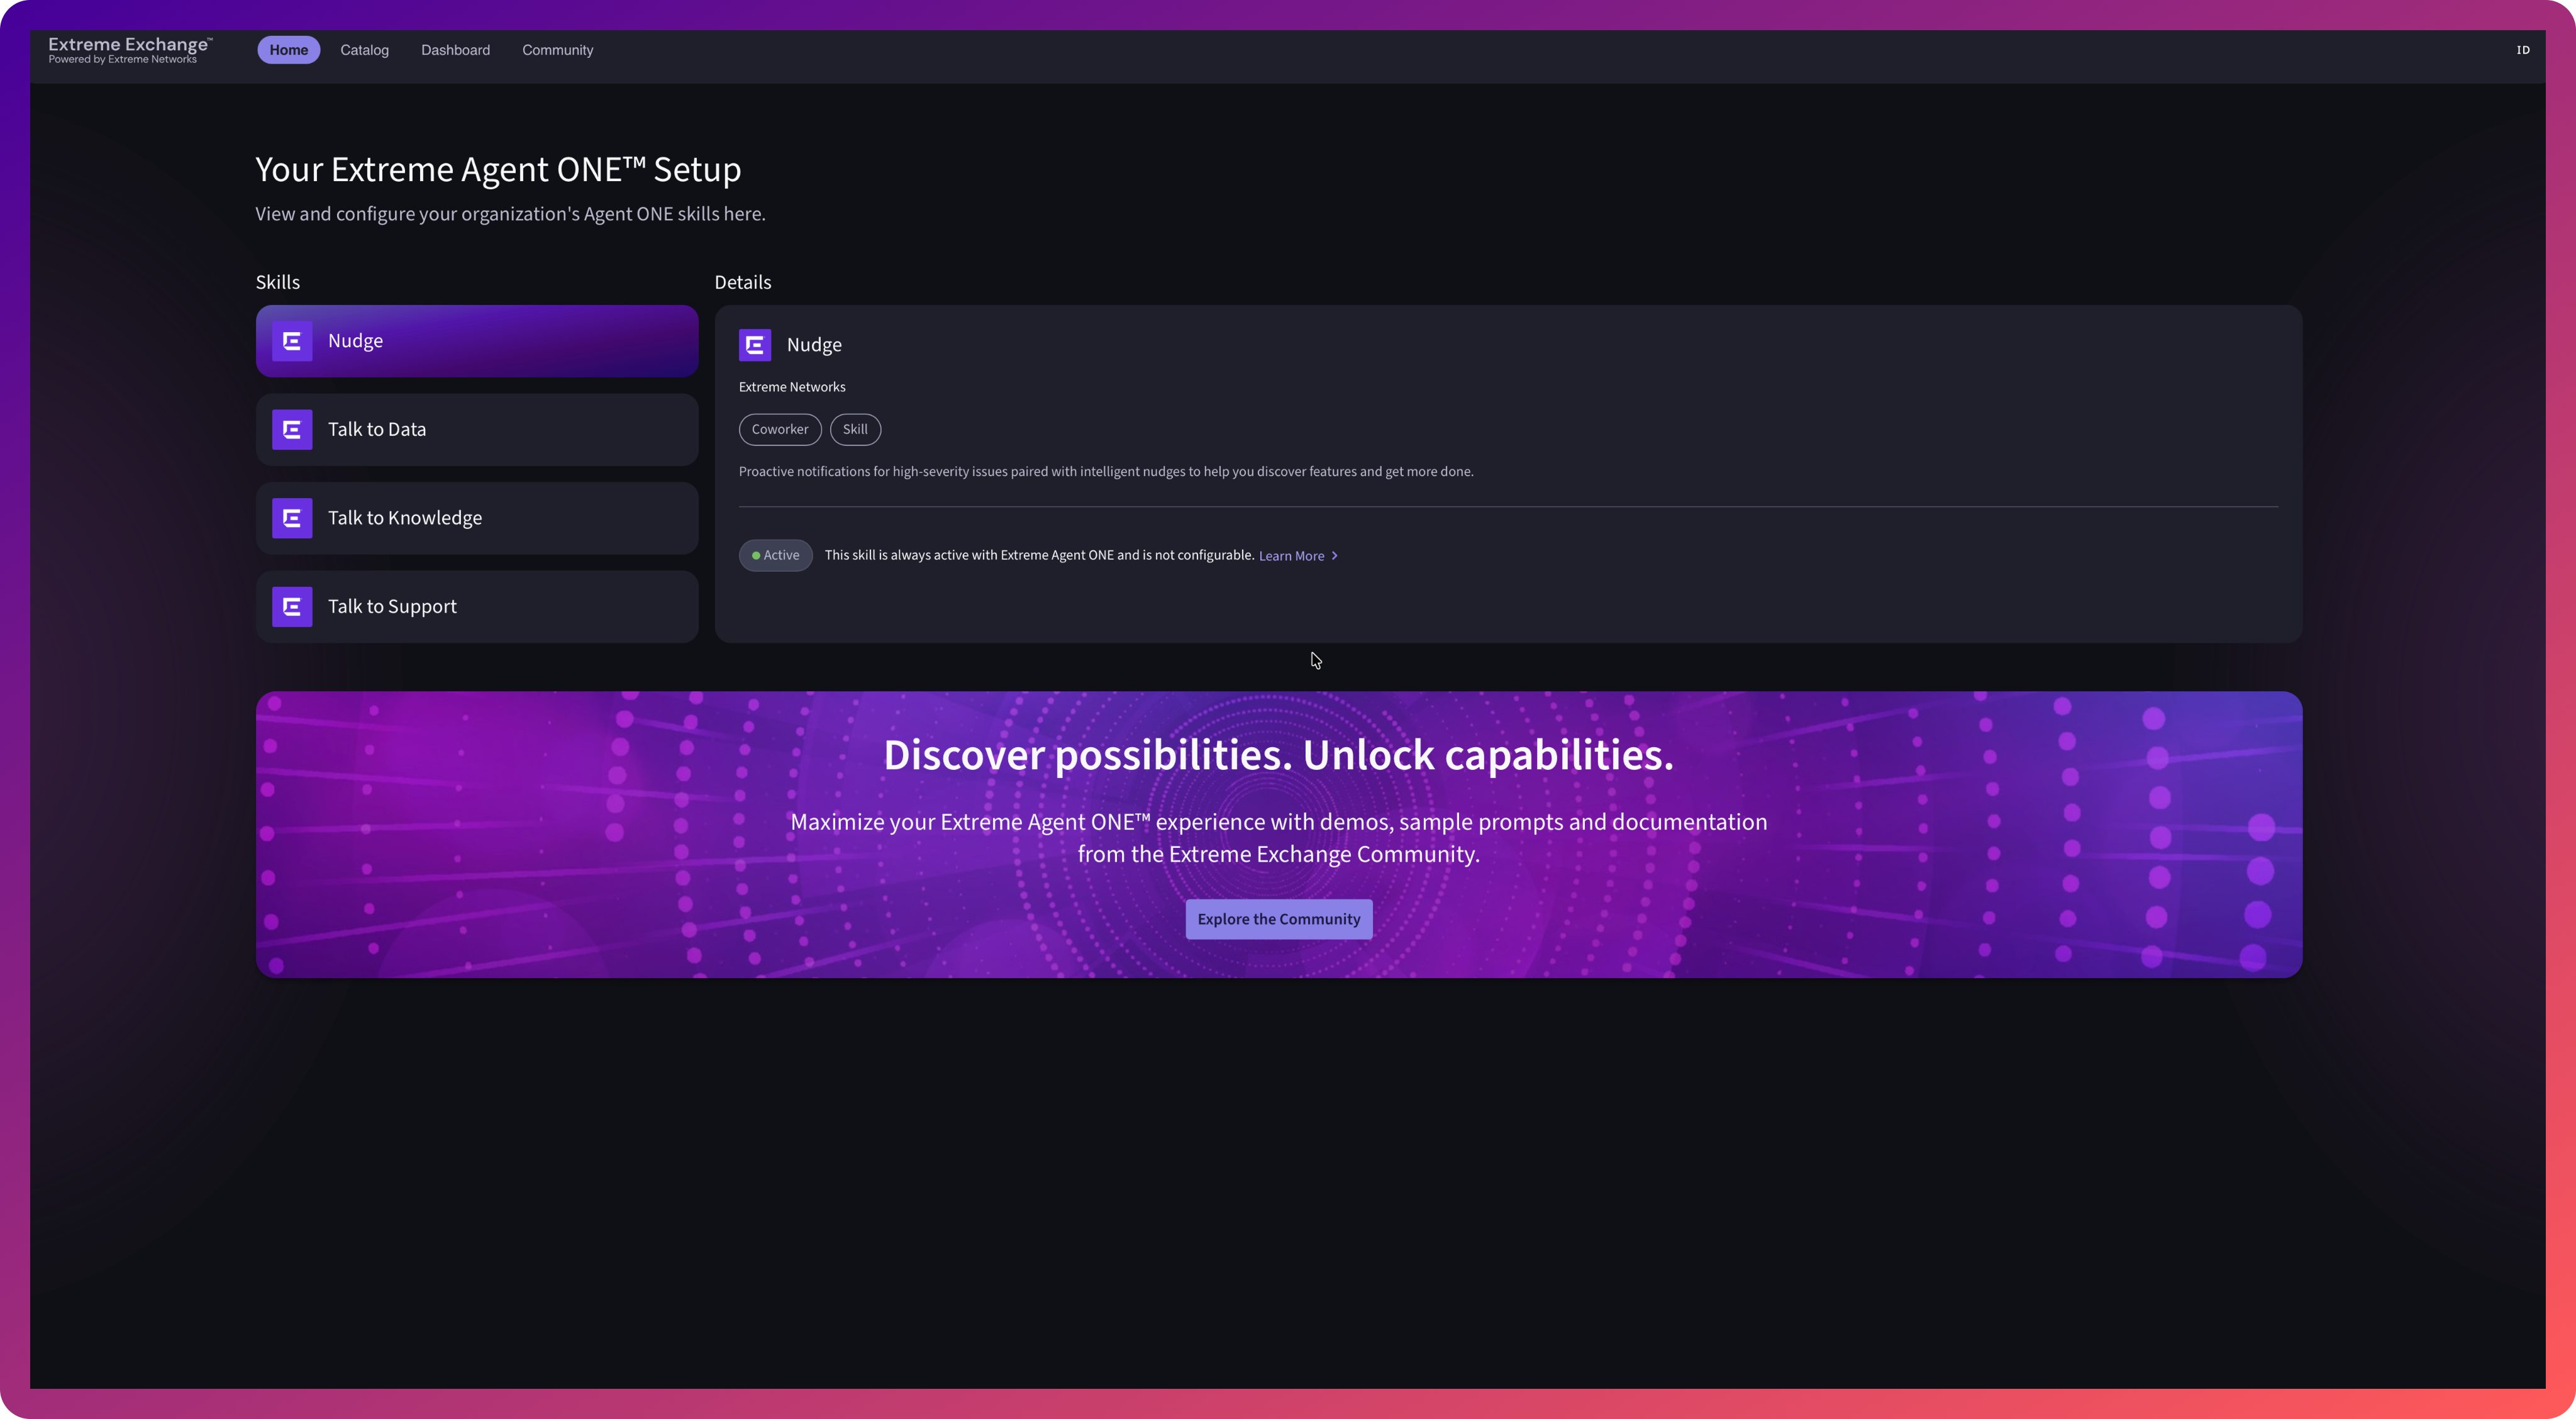Screen dimensions: 2576x1419
Task: Click the Nudge title in Details panel
Action: click(814, 345)
